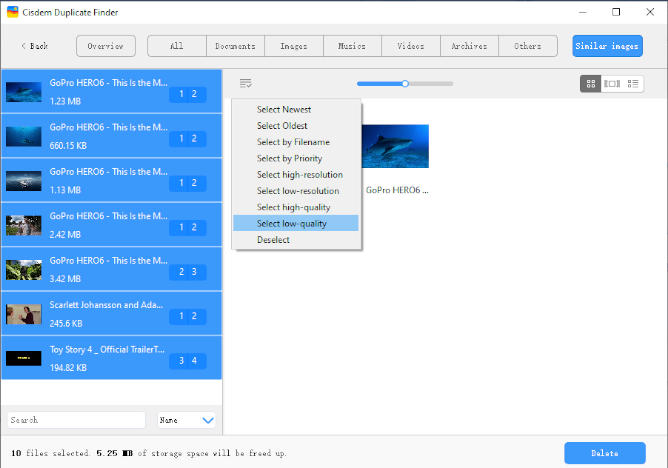Choose Select by Priority option
This screenshot has height=468, width=668.
click(x=296, y=158)
